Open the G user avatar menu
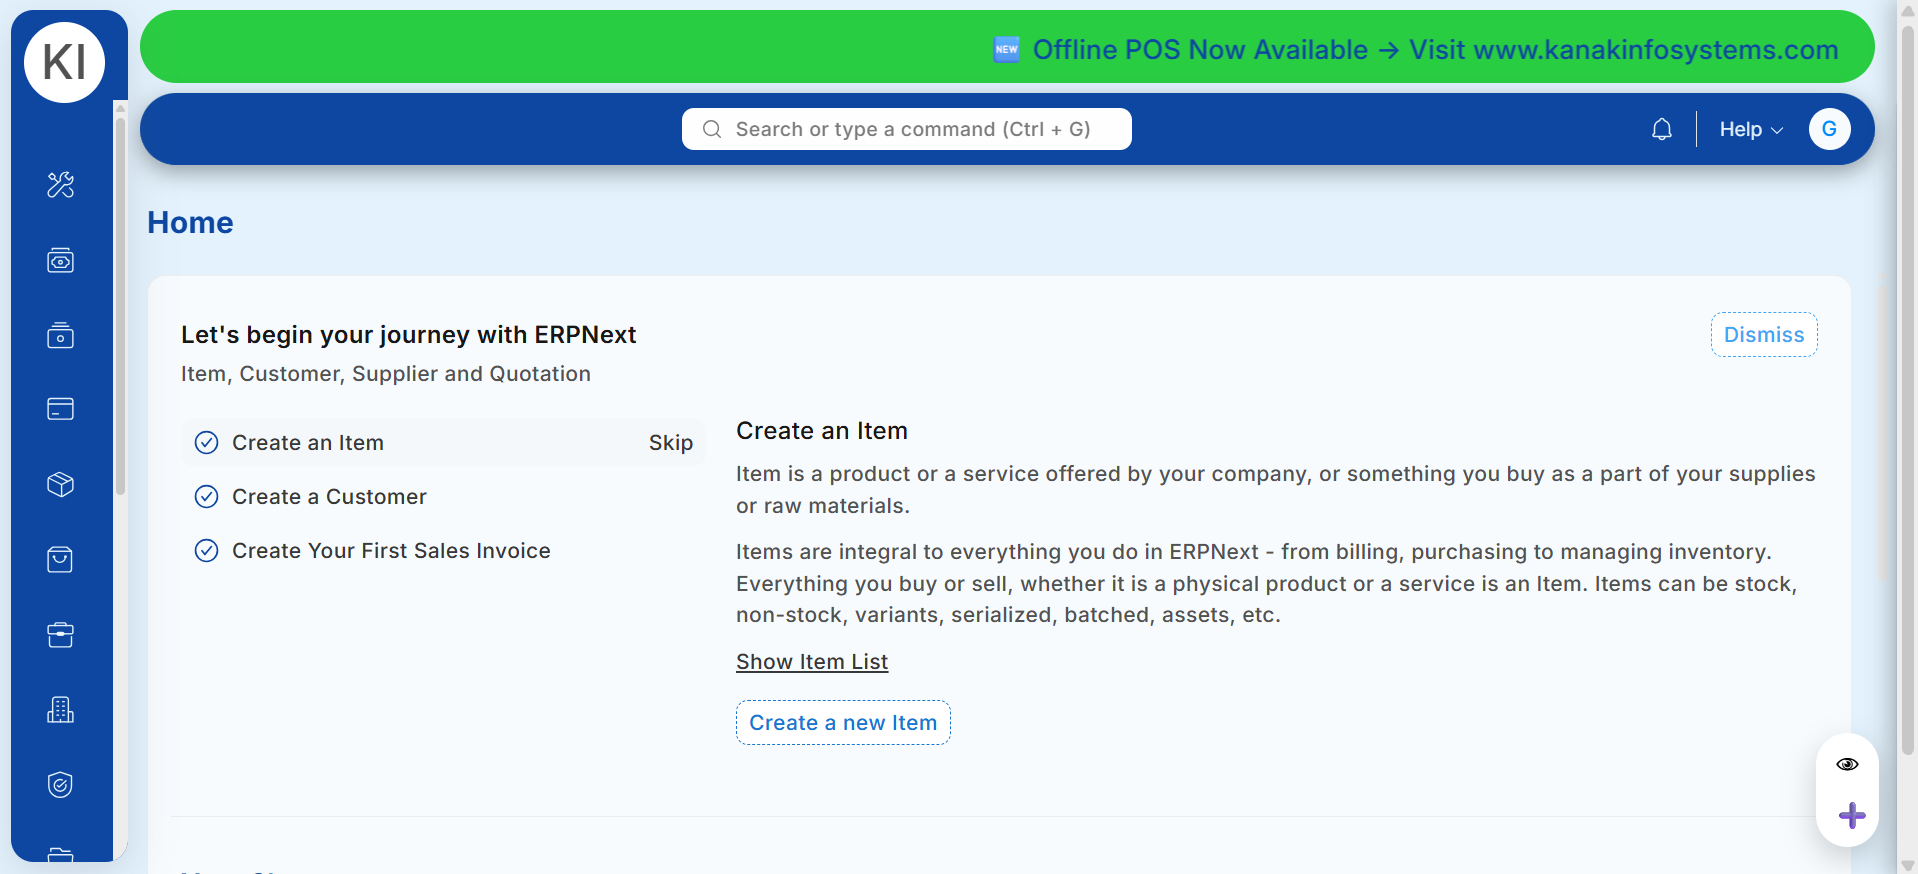The image size is (1918, 874). pyautogui.click(x=1829, y=129)
